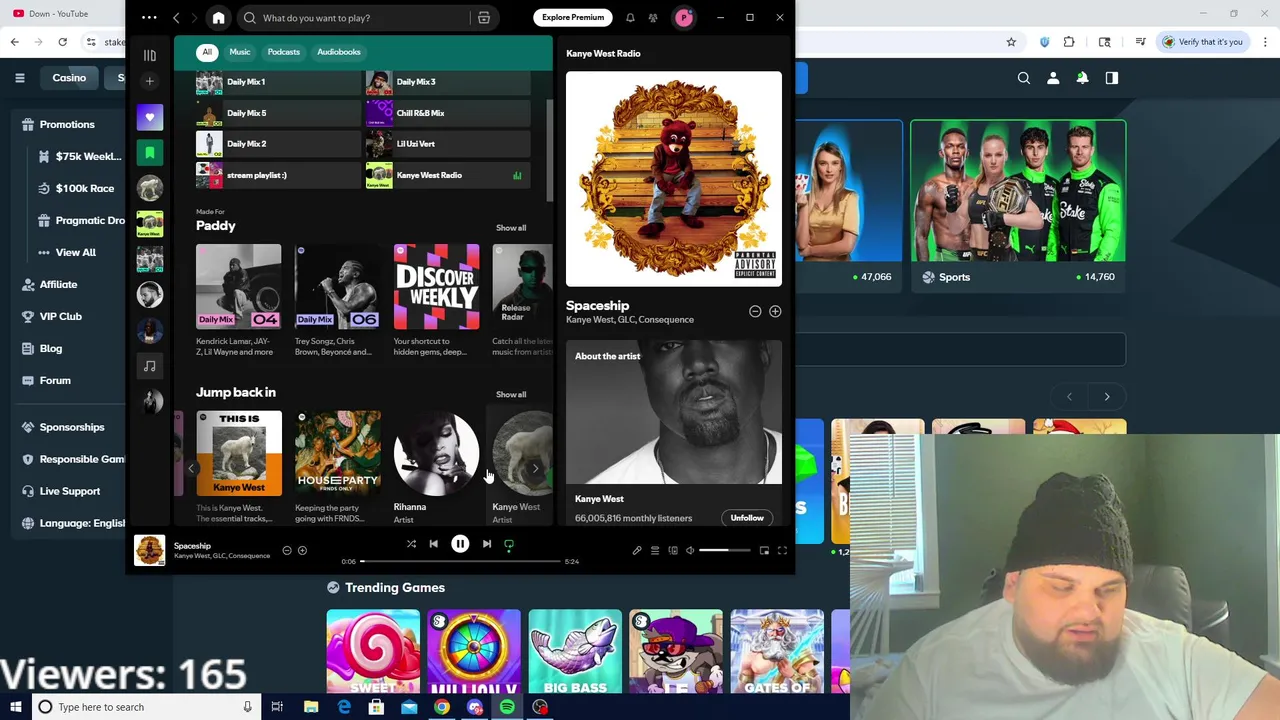Image resolution: width=1280 pixels, height=720 pixels.
Task: Open Browse icon inside Spotify search bar
Action: click(484, 18)
